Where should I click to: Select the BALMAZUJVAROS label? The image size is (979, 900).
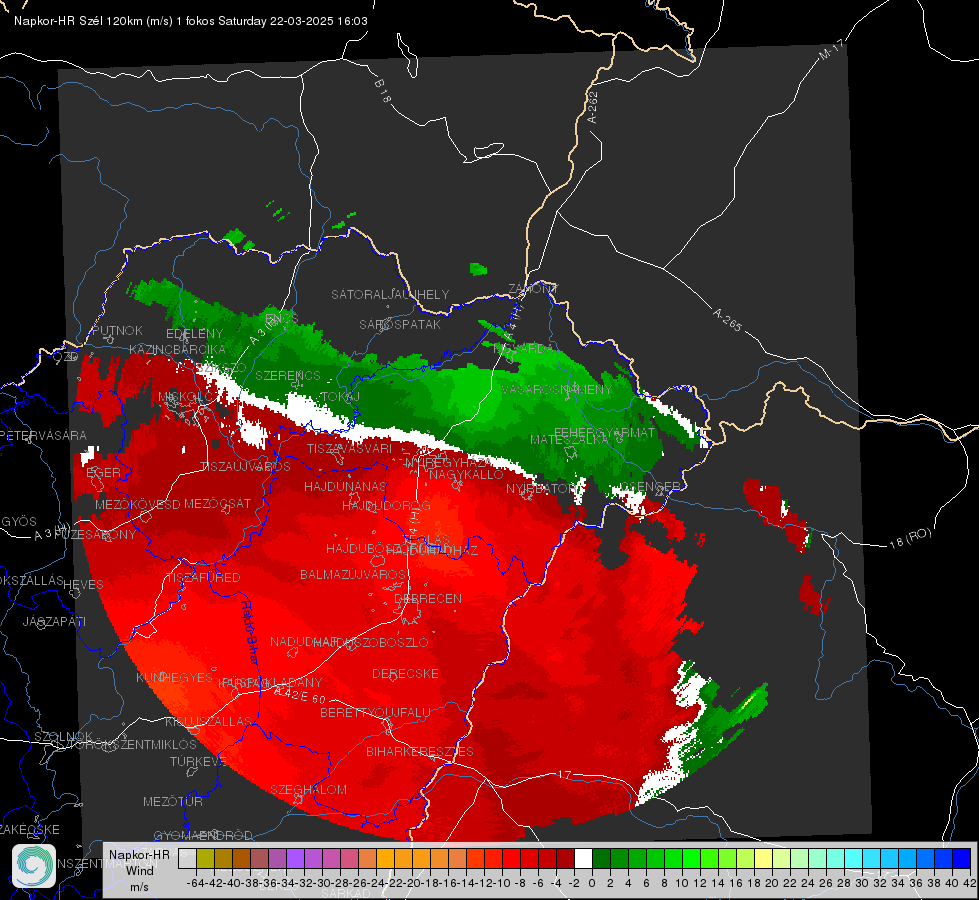coord(353,574)
